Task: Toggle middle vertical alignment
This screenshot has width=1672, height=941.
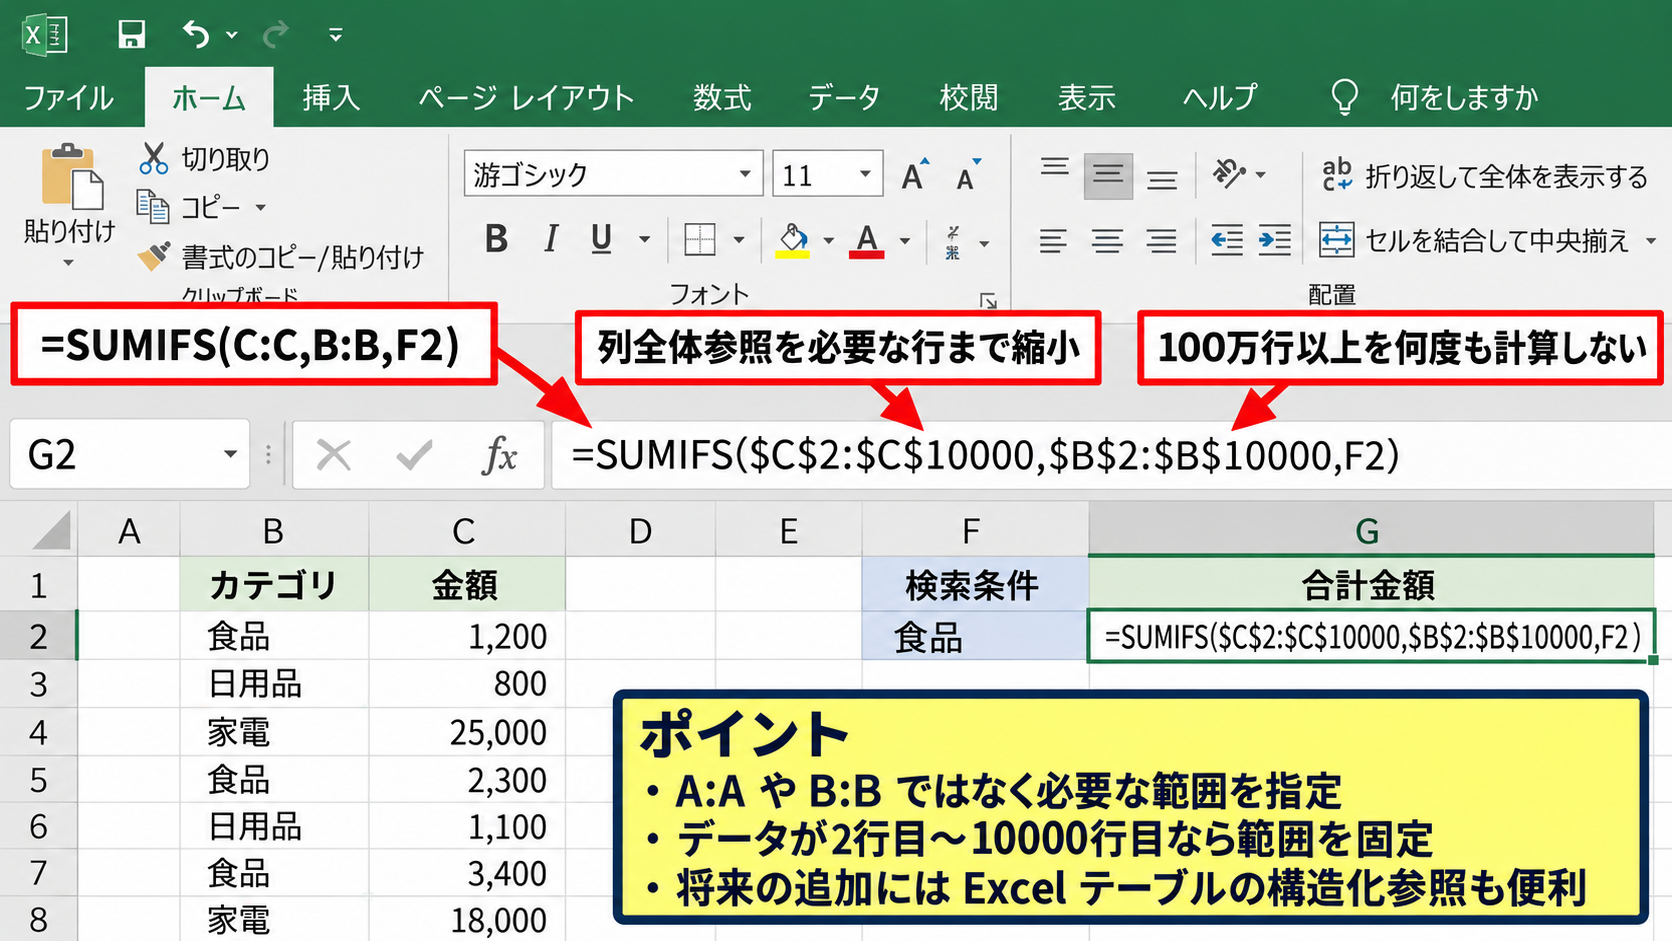Action: tap(1108, 176)
